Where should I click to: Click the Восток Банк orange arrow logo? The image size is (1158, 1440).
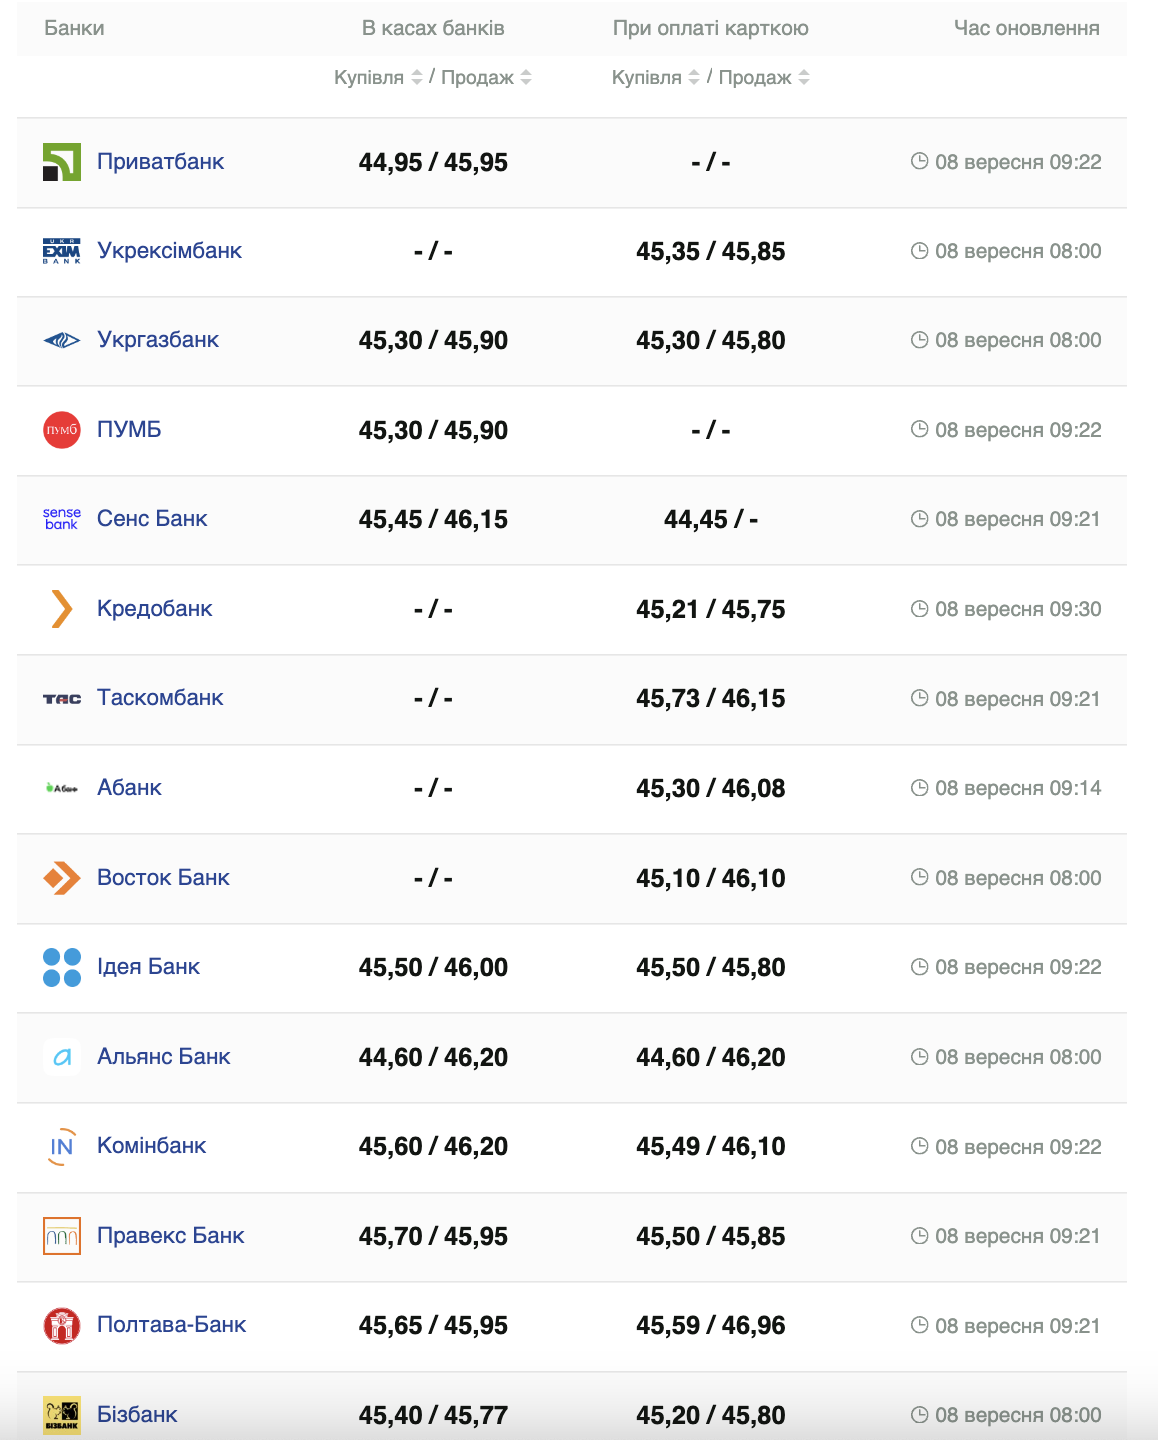click(62, 878)
